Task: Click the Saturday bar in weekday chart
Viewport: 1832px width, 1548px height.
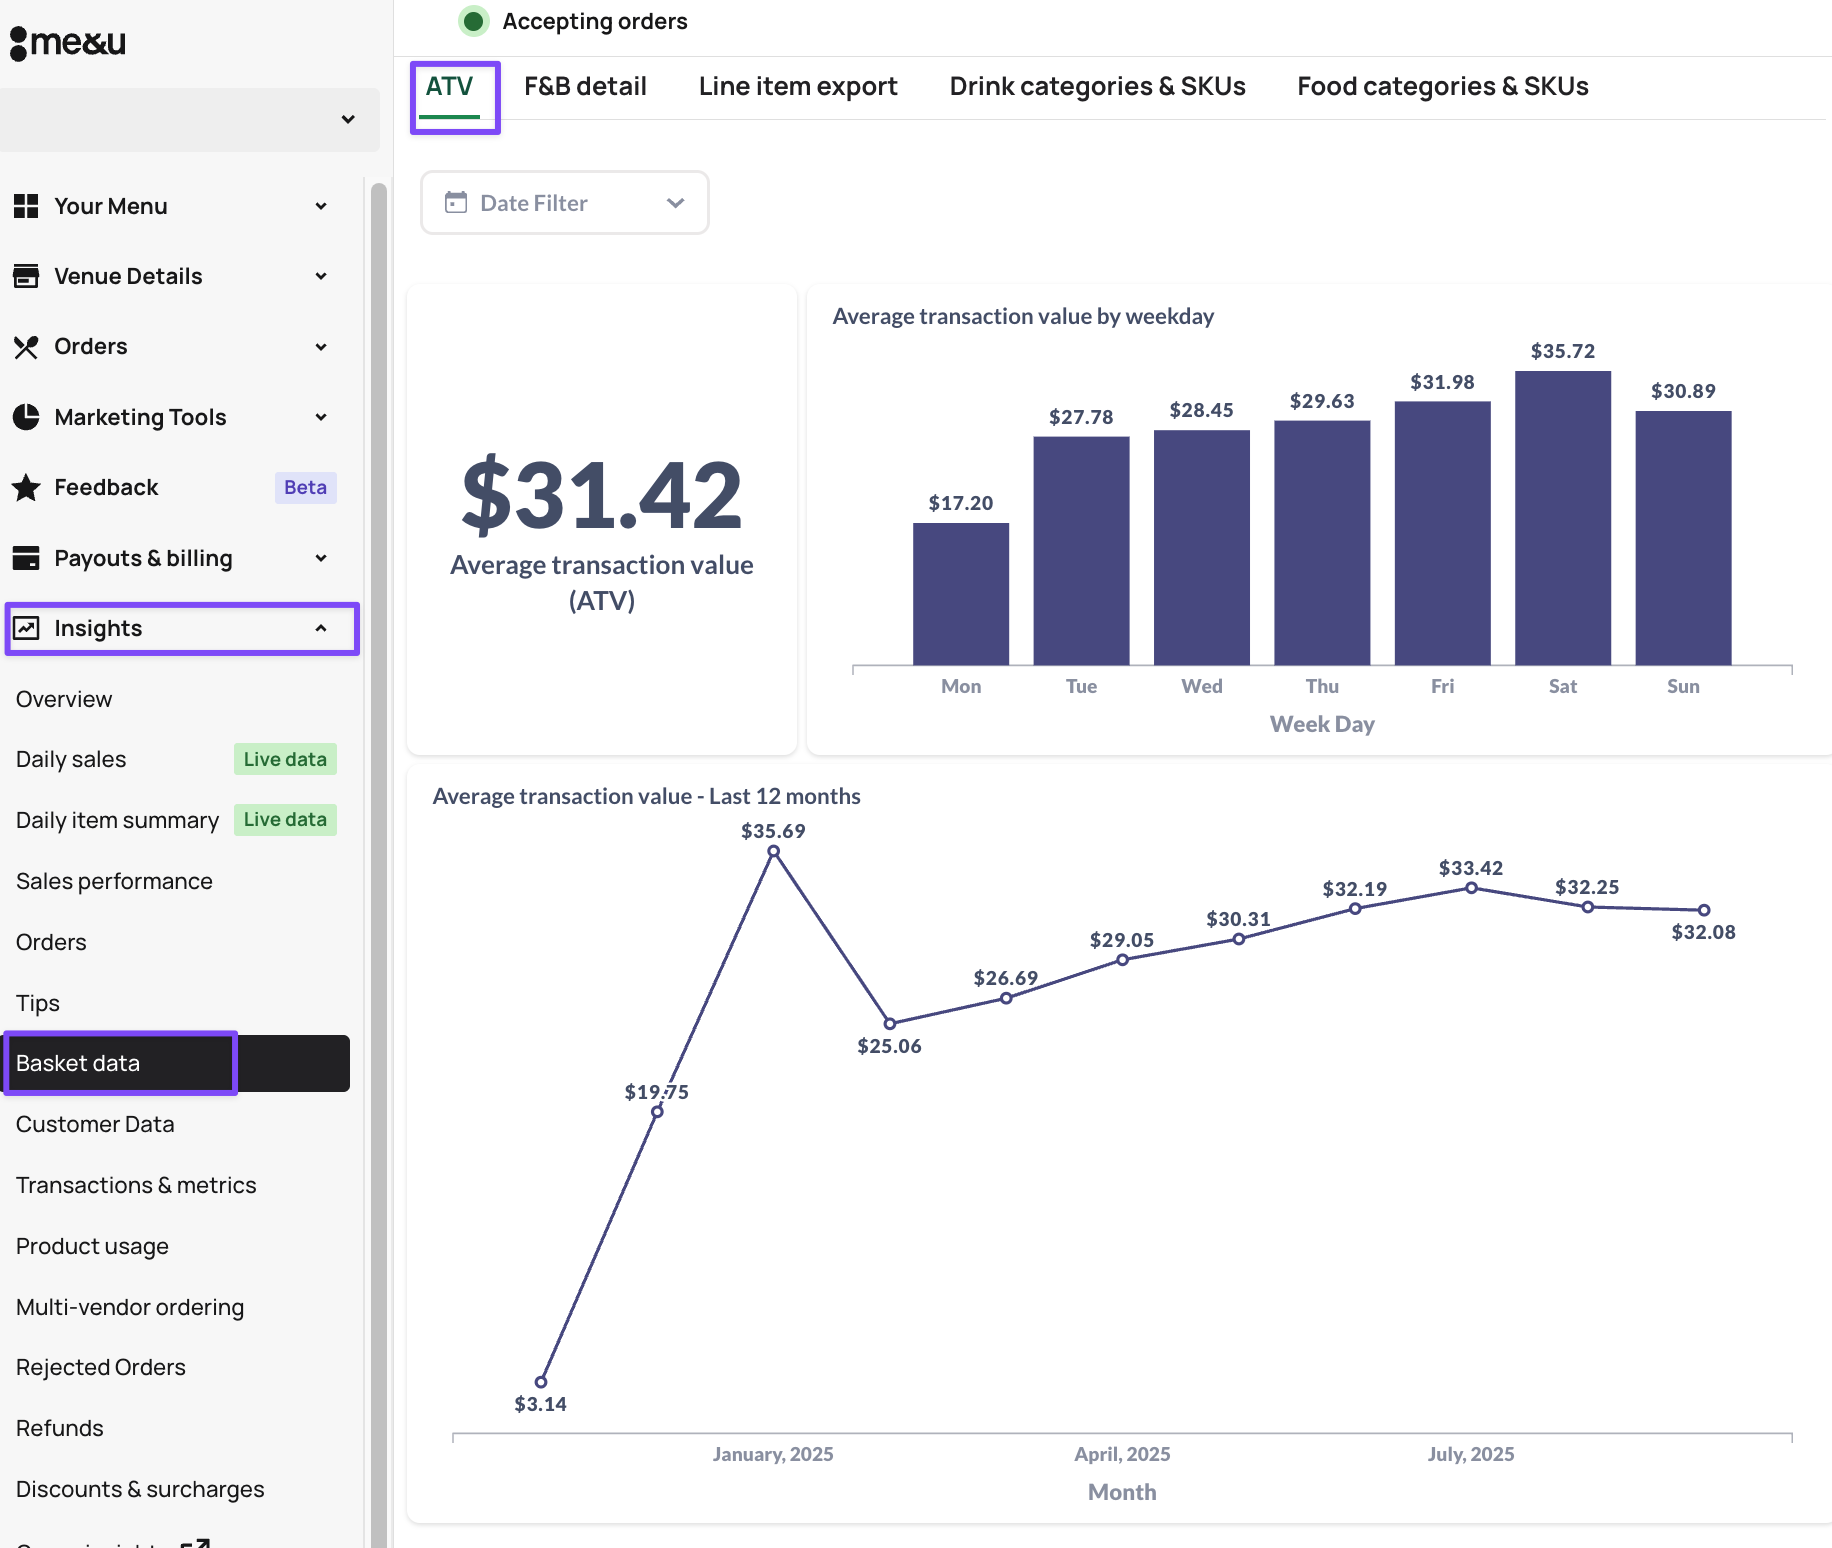Action: 1562,518
